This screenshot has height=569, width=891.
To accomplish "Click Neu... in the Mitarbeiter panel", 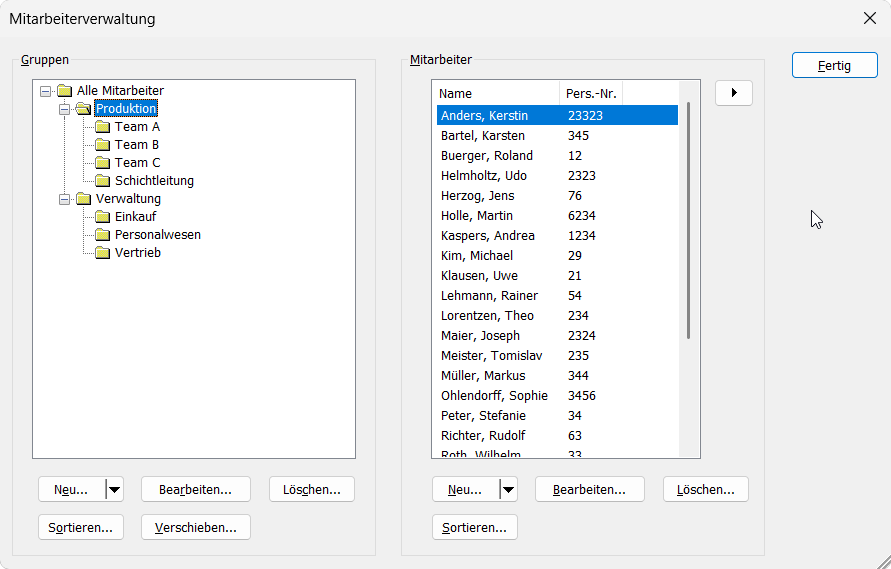I will [465, 489].
